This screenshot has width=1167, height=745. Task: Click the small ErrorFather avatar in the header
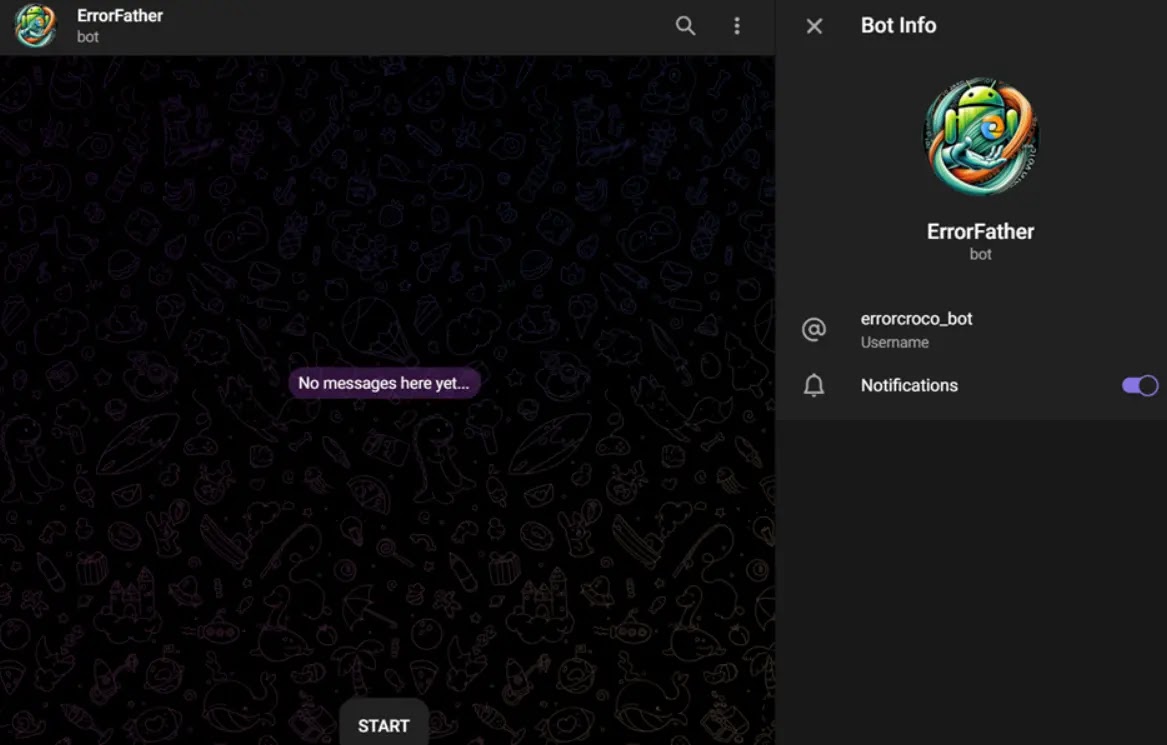coord(36,25)
